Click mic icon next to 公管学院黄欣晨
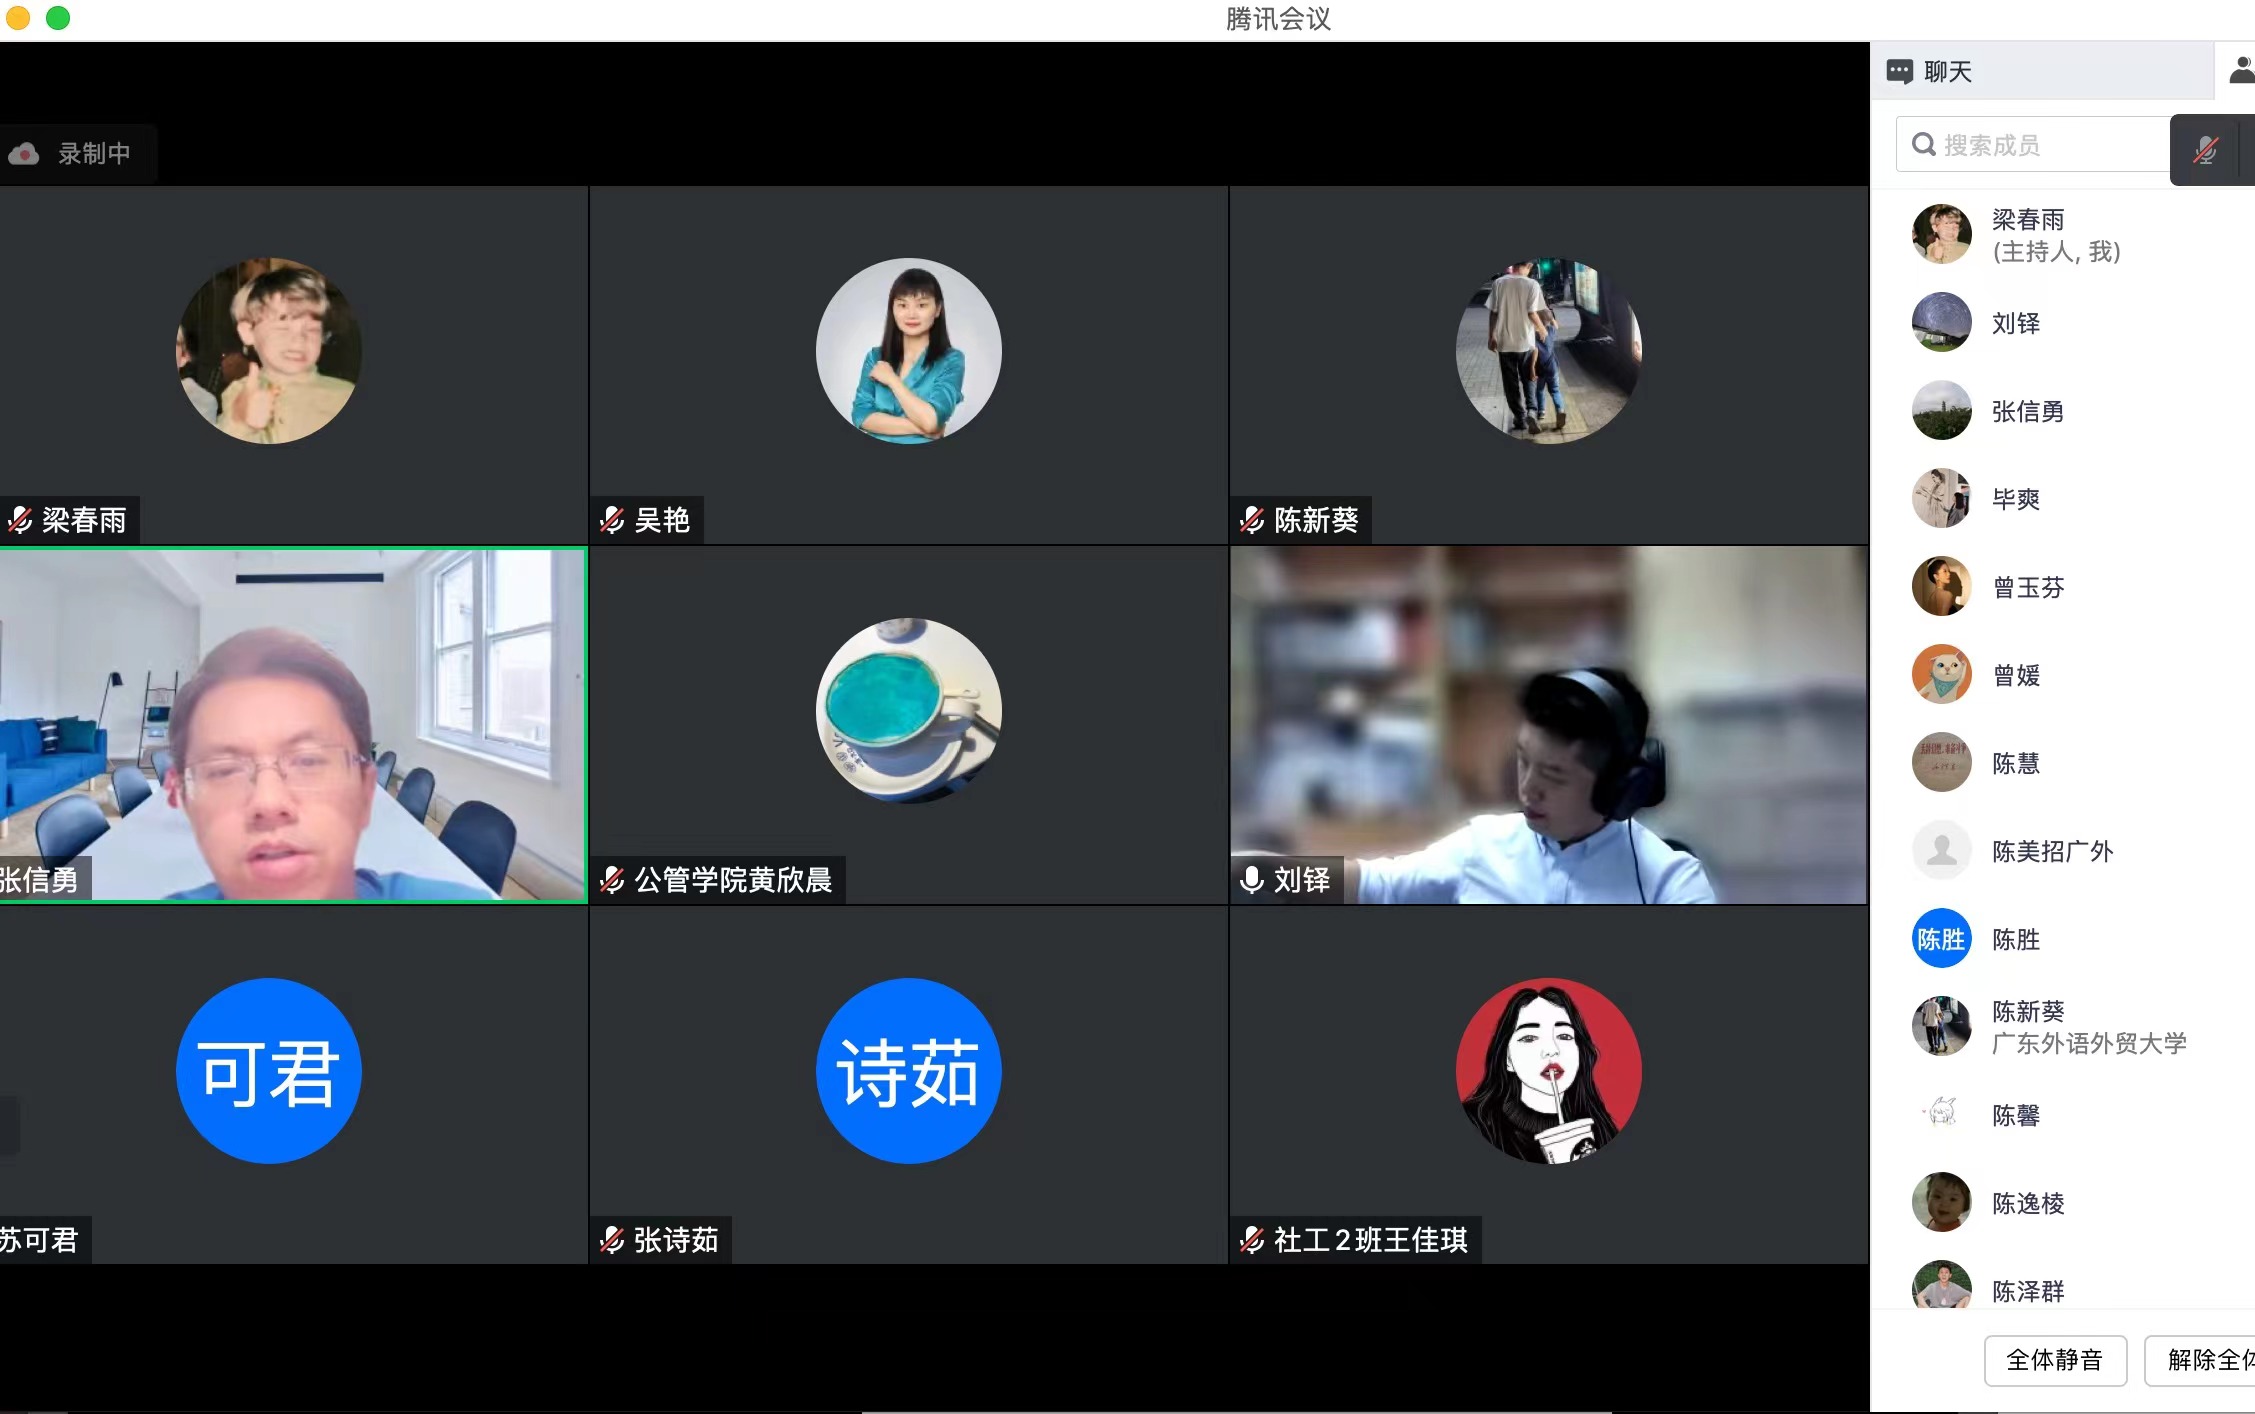Screen dimensions: 2255x1414 point(612,880)
